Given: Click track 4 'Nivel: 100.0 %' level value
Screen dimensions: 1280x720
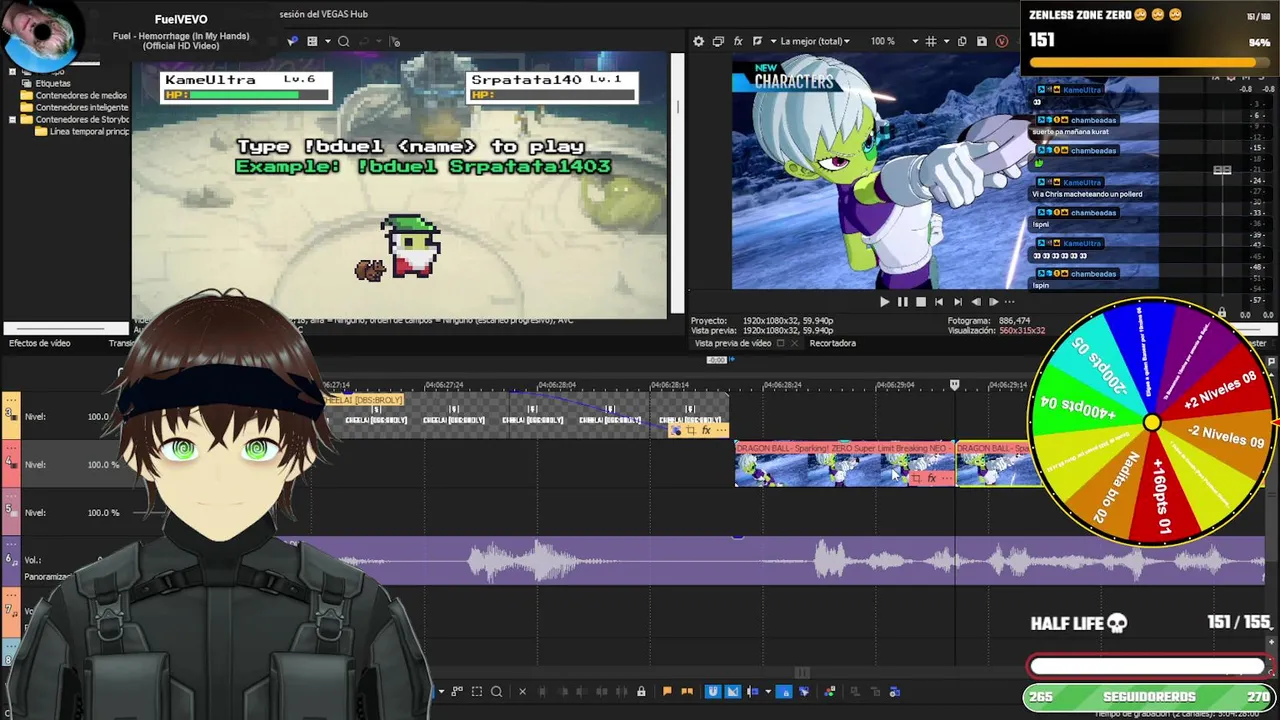Looking at the screenshot, I should pyautogui.click(x=102, y=465).
